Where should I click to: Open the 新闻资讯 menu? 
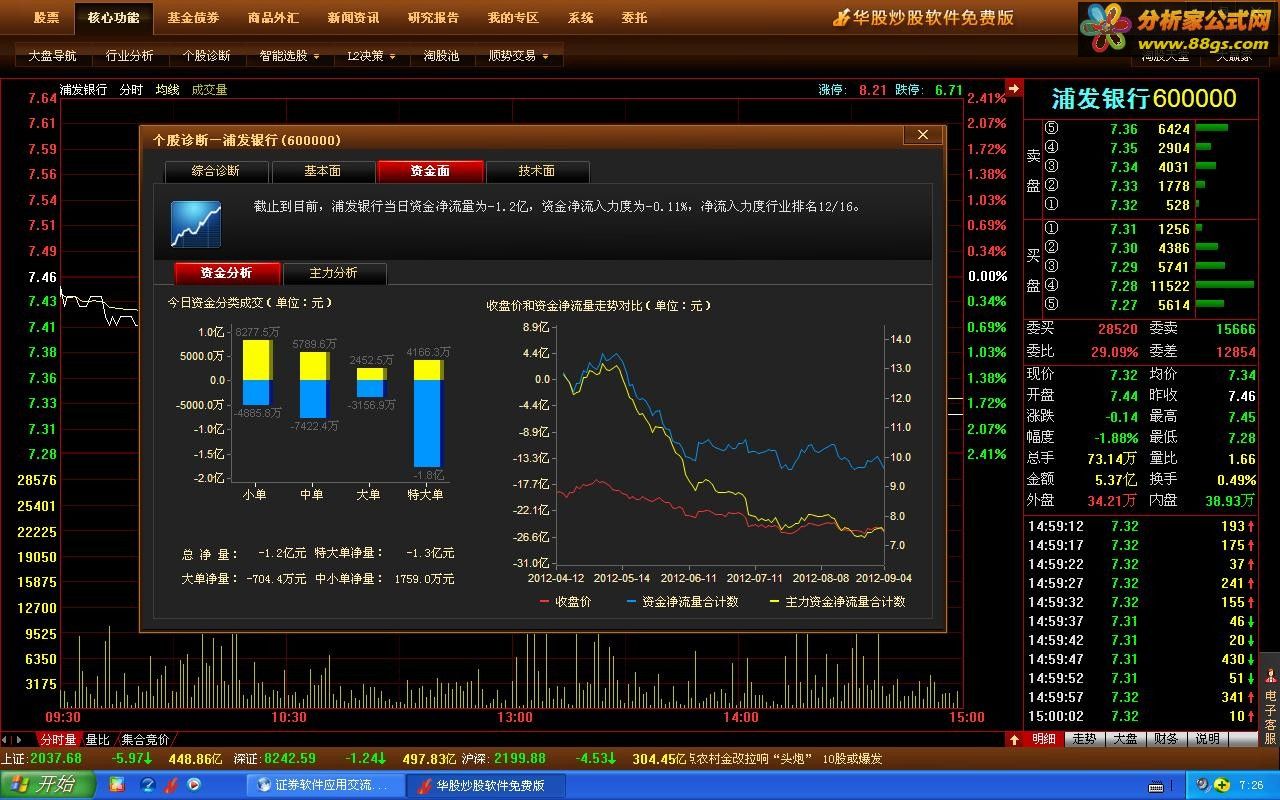[353, 18]
